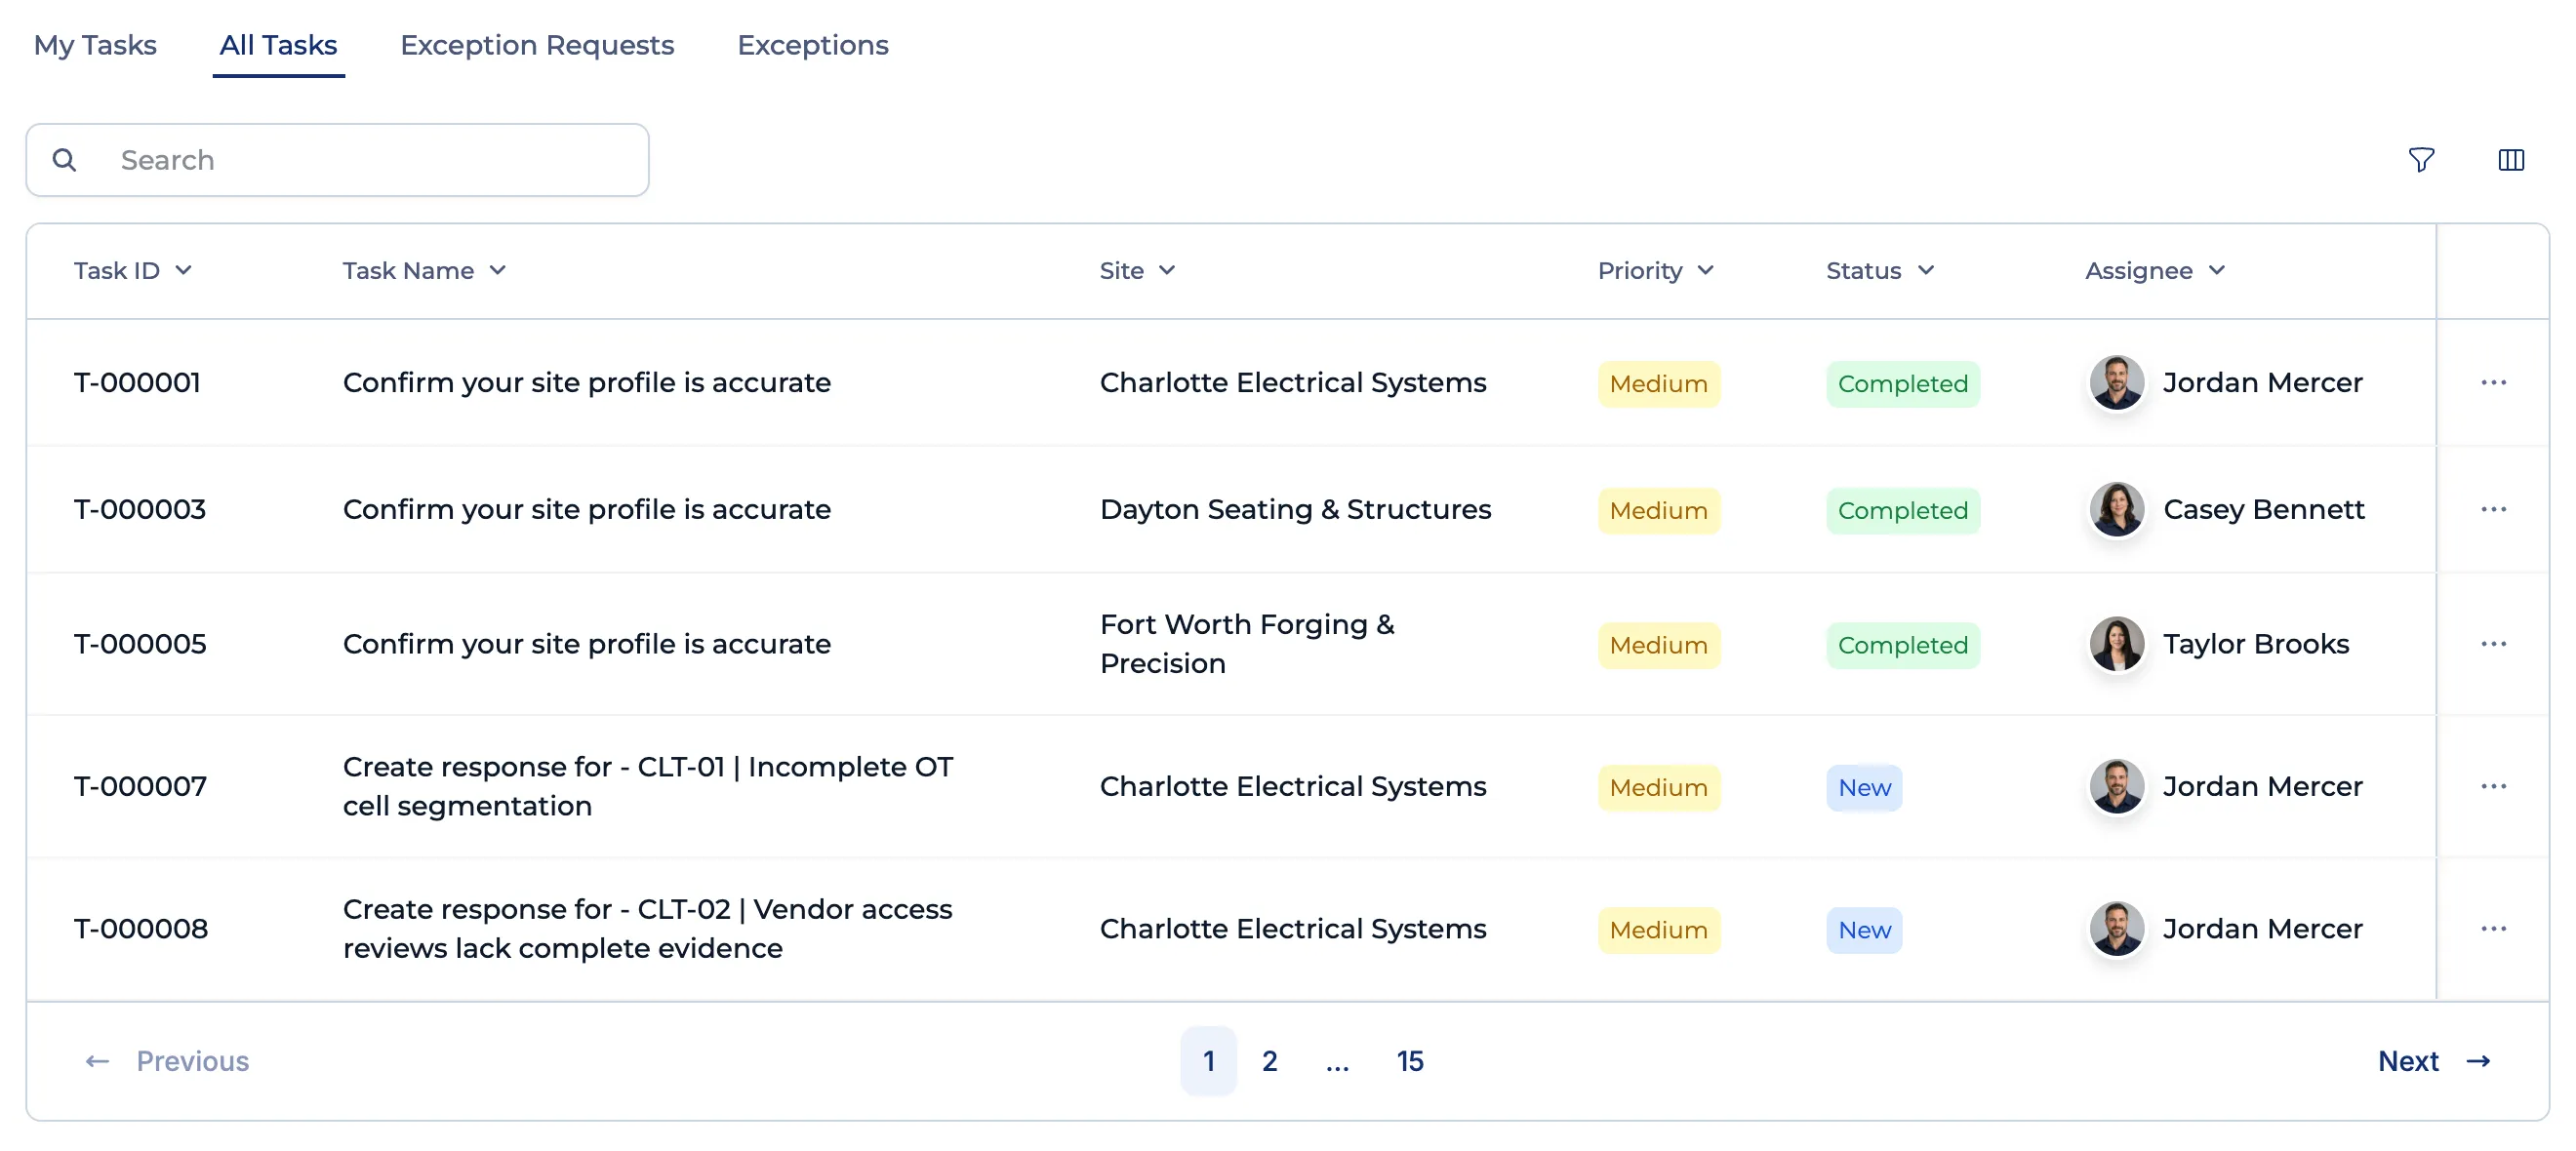Click assignee name Jordan Mercer in row T-000007

click(x=2262, y=787)
